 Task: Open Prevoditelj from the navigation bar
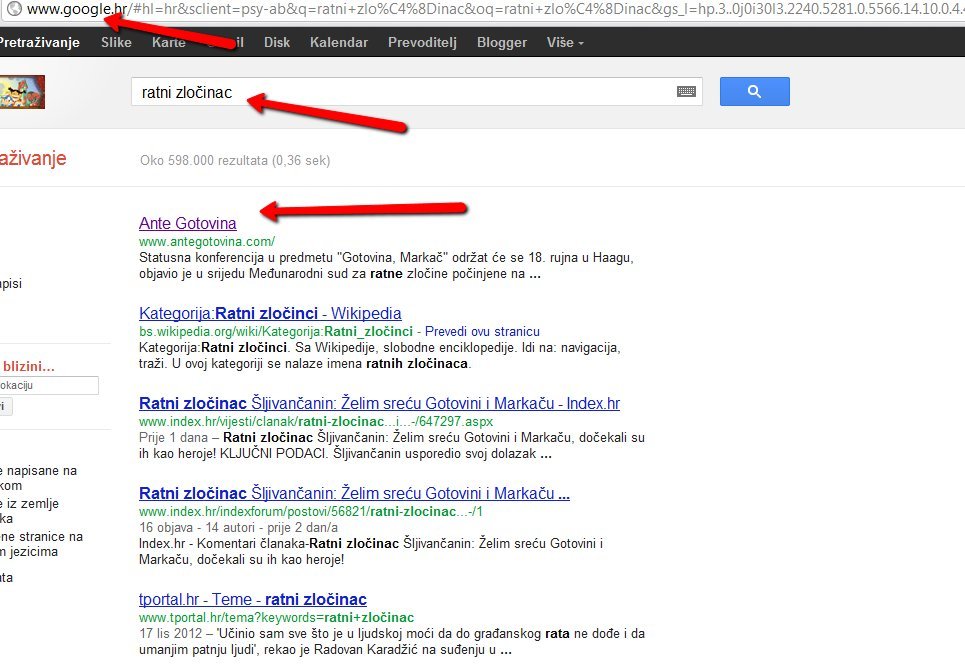click(420, 43)
